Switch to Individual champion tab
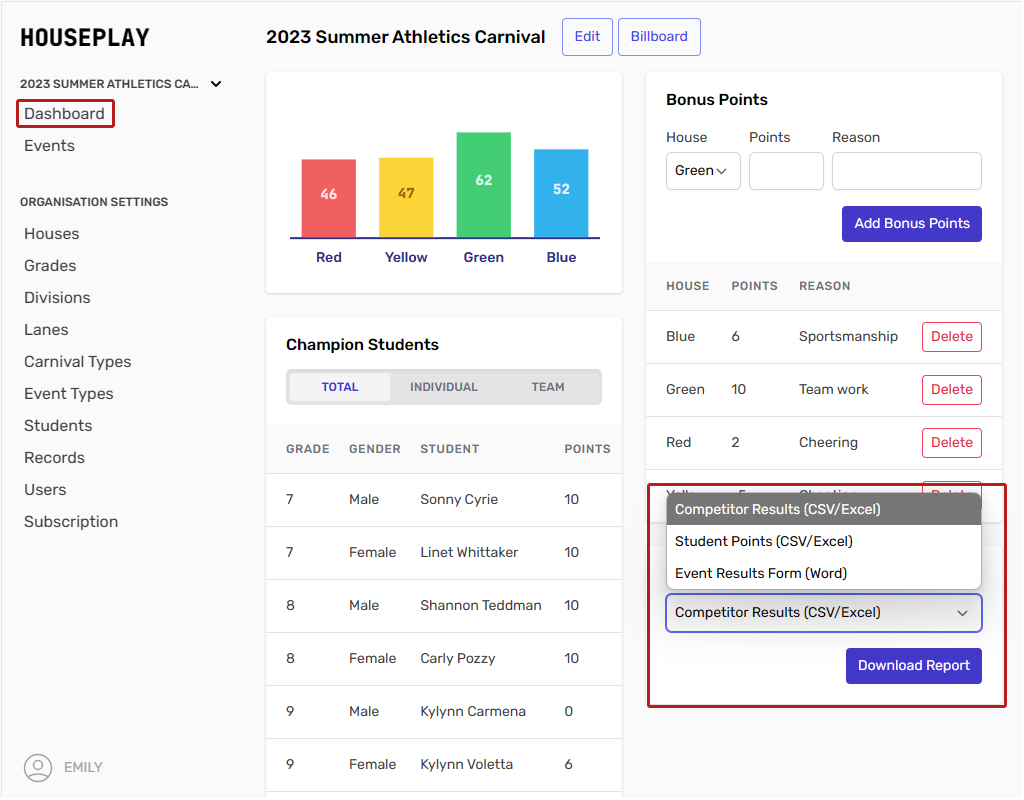This screenshot has width=1024, height=800. click(444, 387)
